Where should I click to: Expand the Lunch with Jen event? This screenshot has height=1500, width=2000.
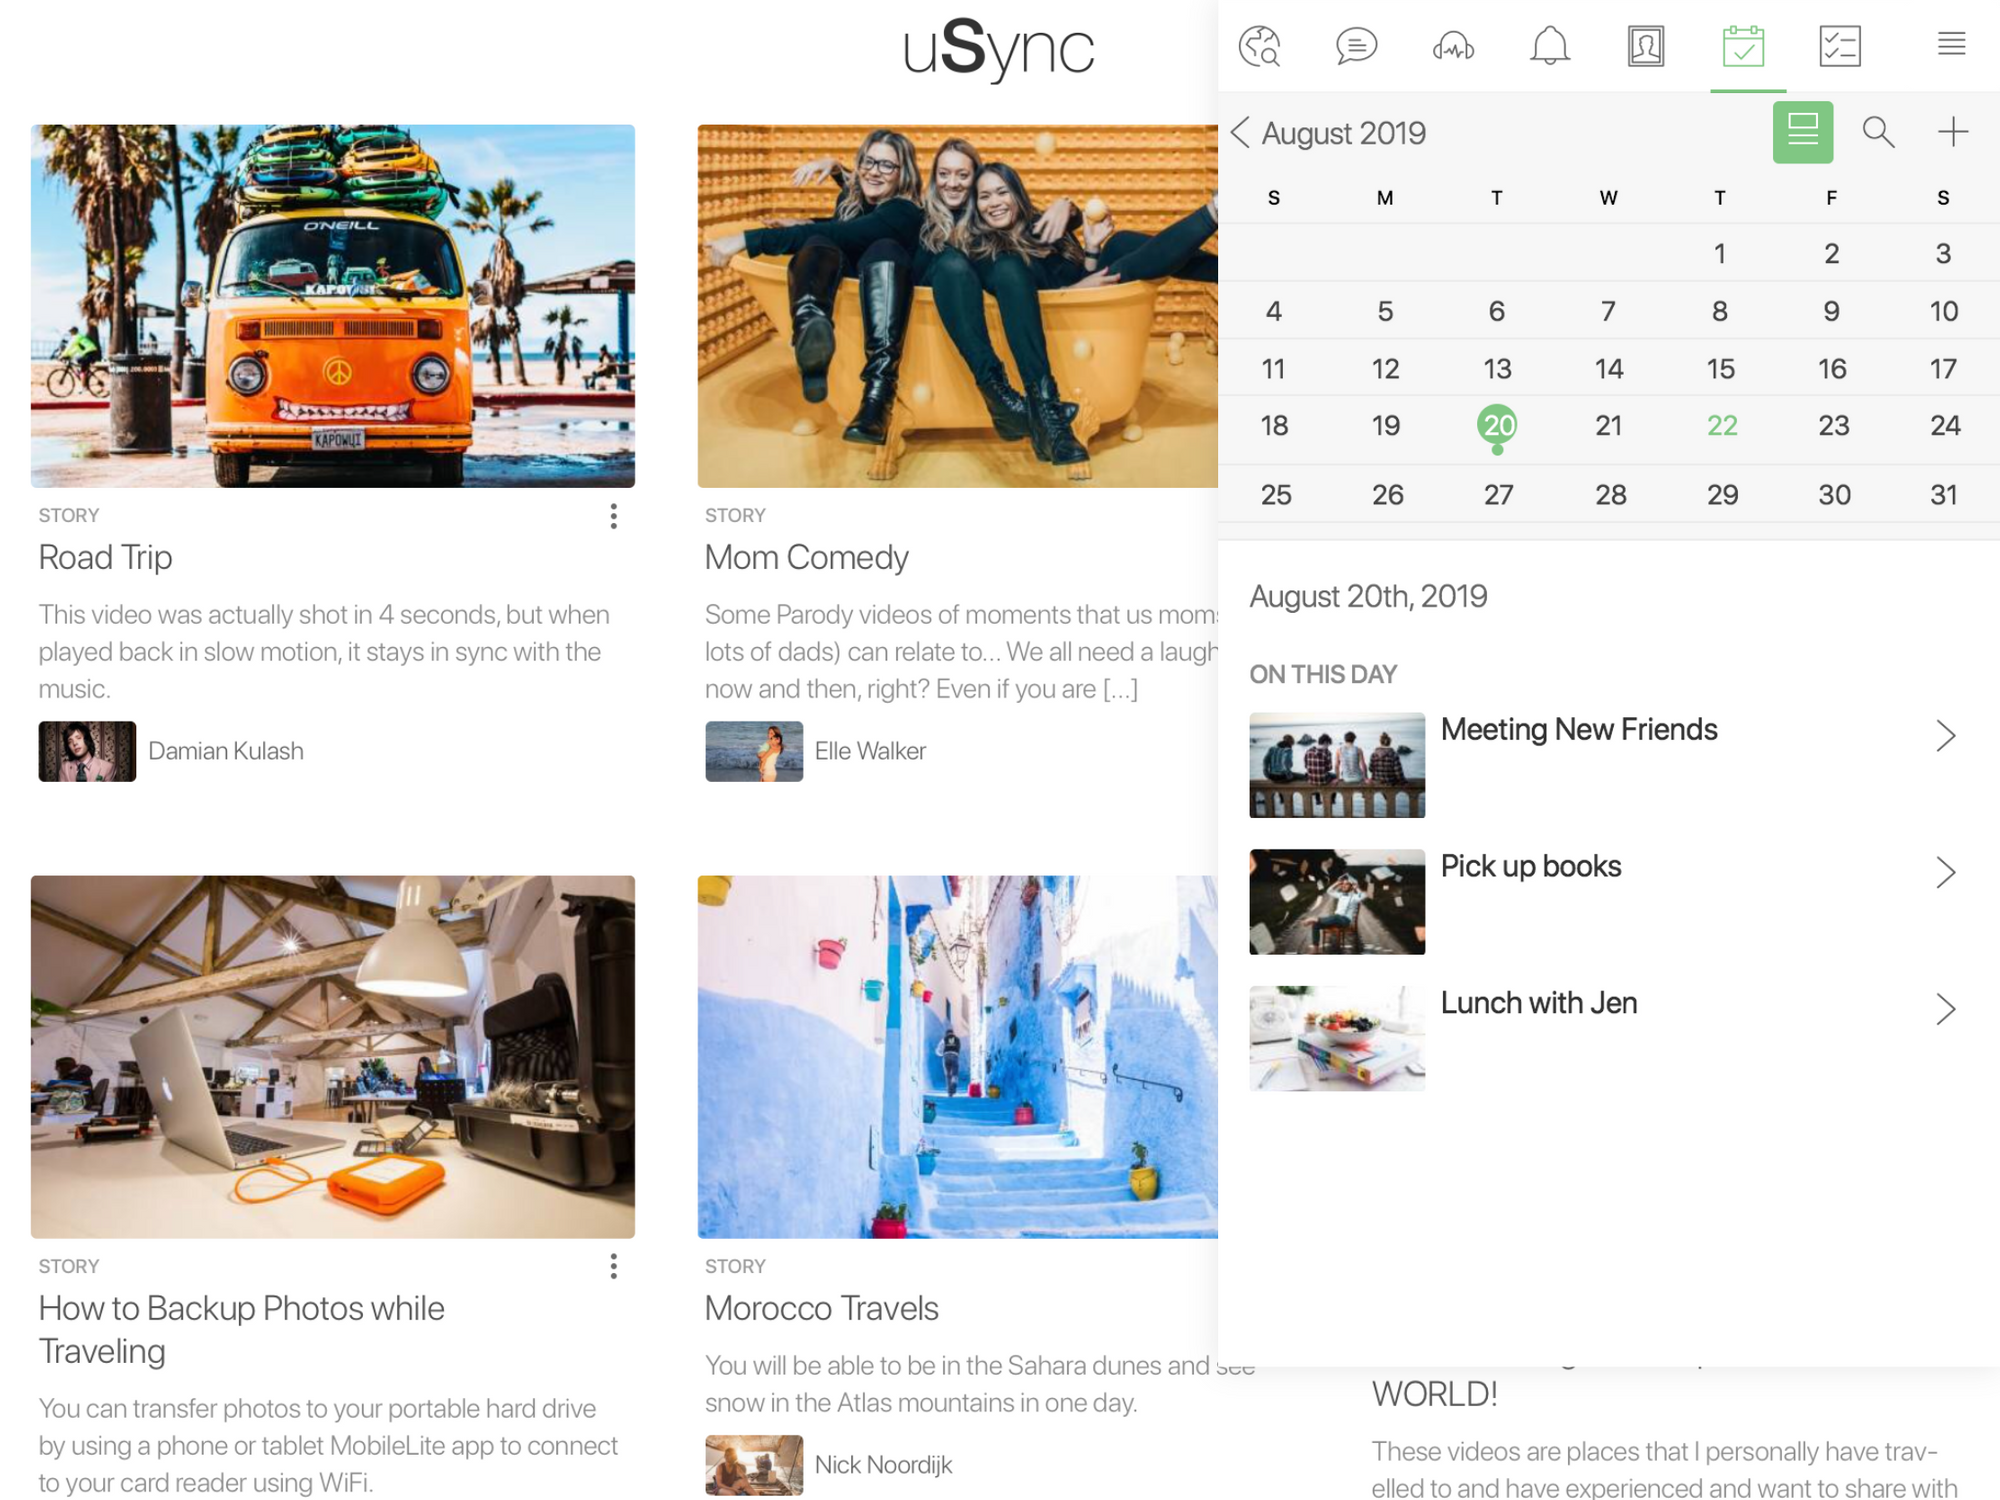point(1944,1008)
